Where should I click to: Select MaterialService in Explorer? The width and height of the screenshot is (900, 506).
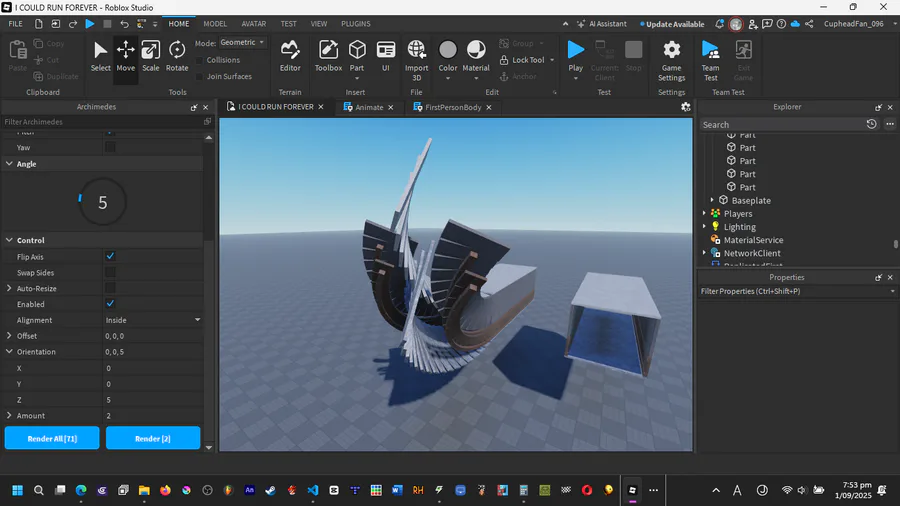tap(753, 240)
